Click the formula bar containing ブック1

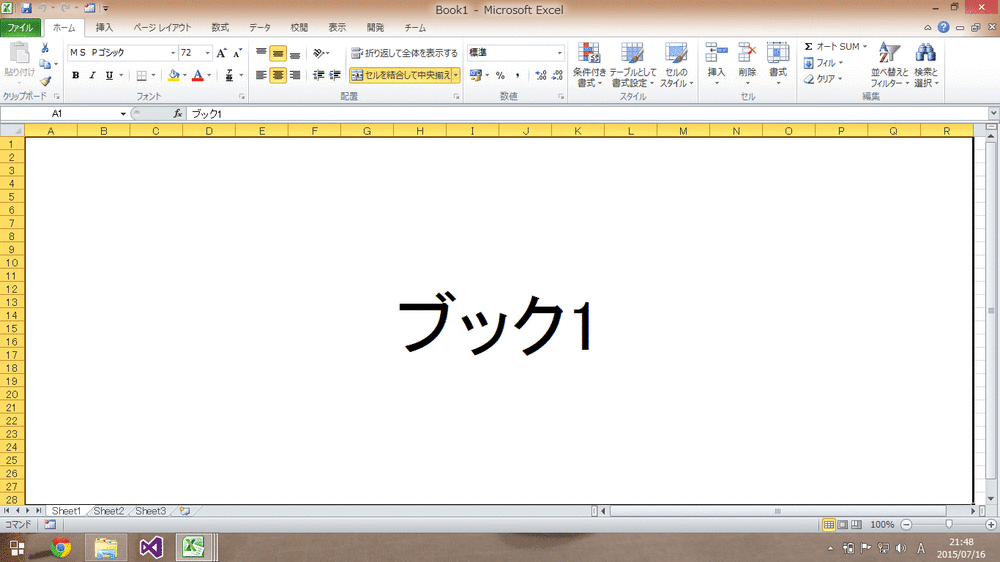click(587, 114)
